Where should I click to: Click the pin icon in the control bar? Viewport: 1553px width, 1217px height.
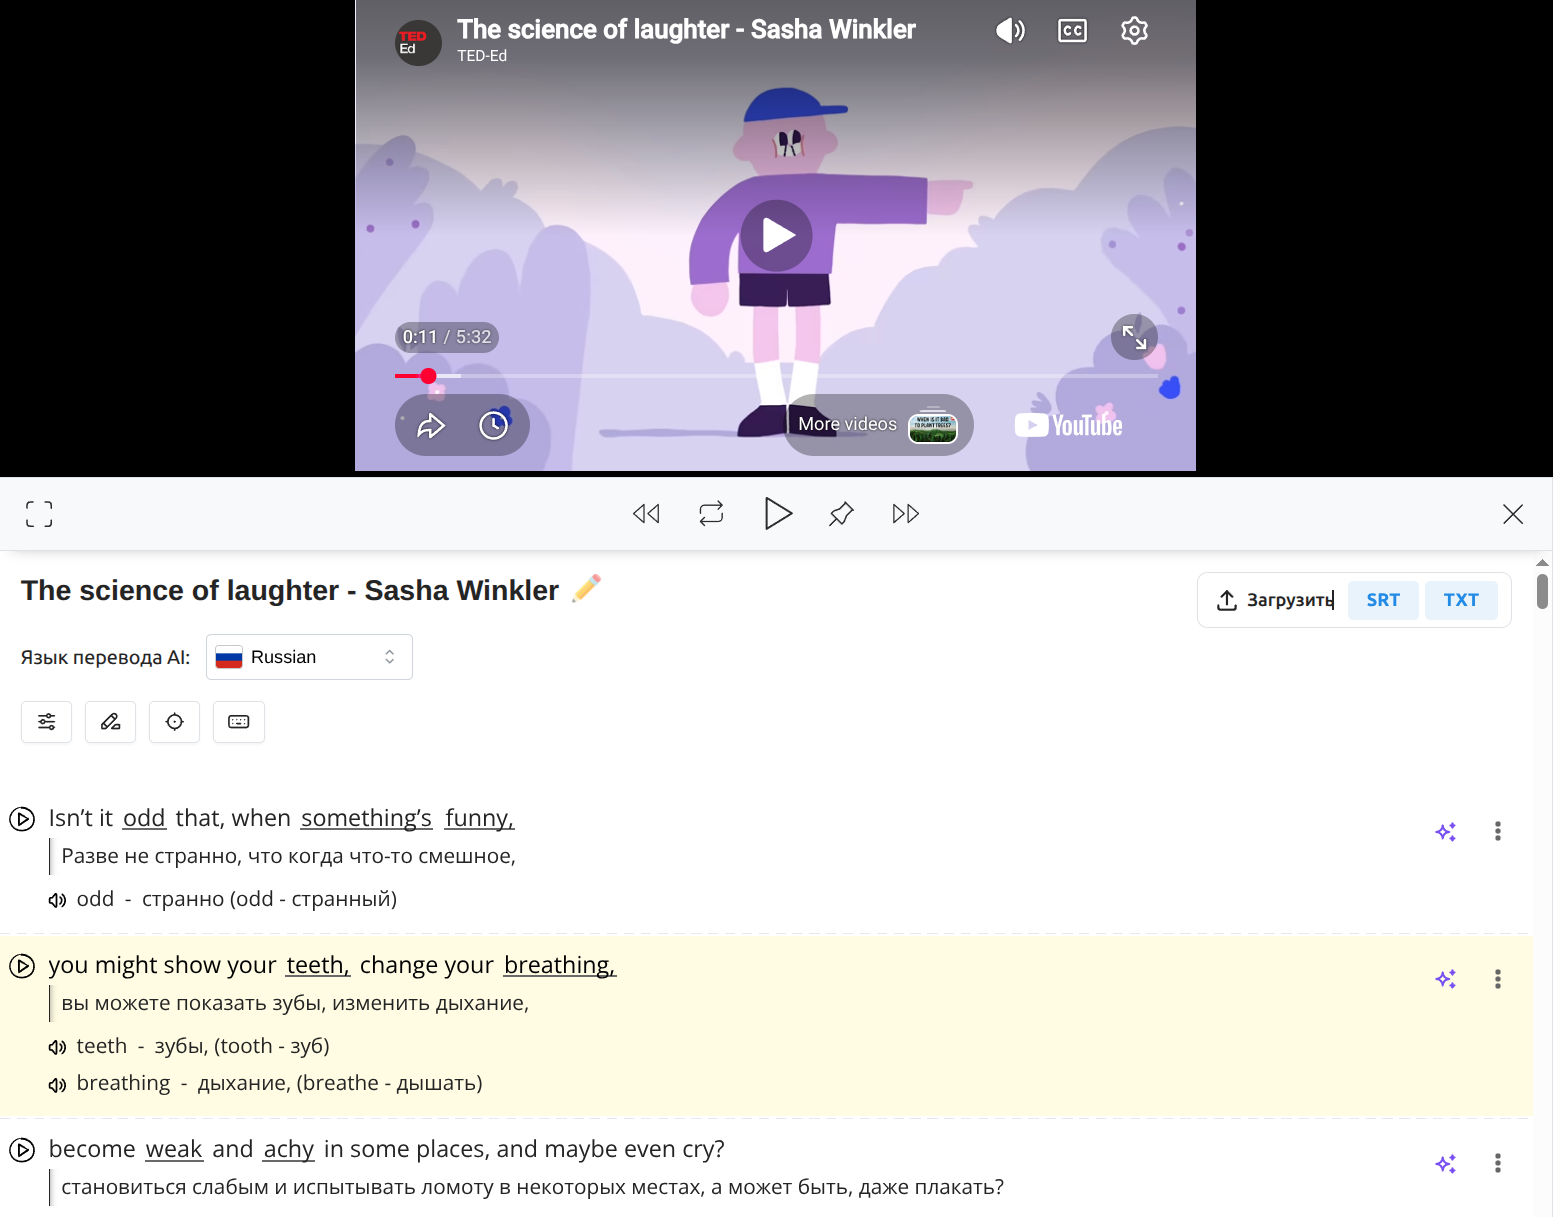tap(841, 514)
